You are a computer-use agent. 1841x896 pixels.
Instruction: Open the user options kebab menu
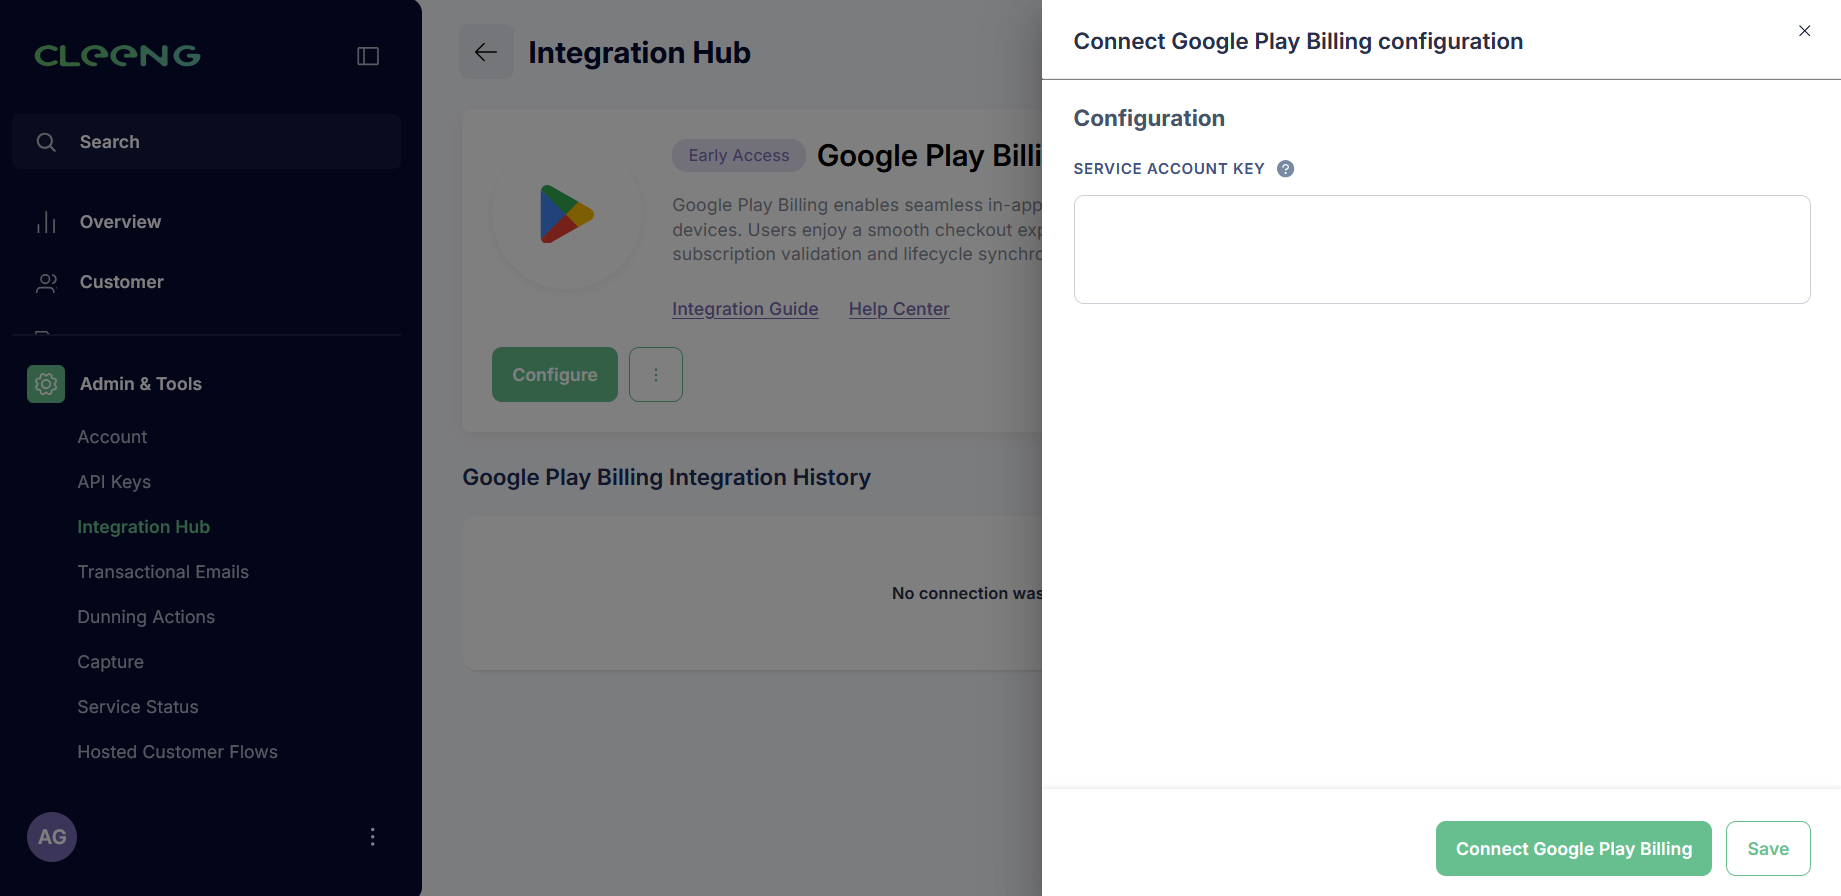[373, 837]
